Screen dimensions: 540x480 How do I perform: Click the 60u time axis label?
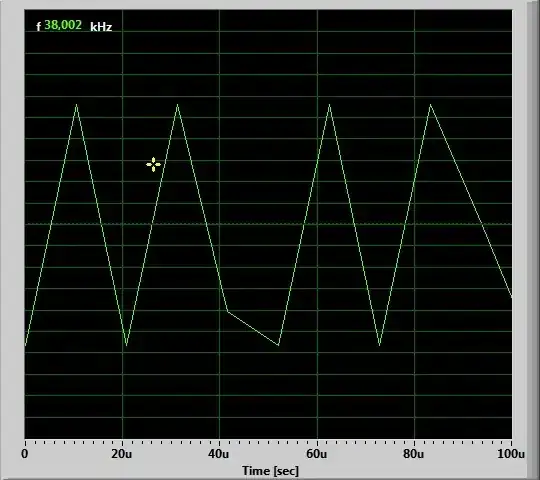click(x=316, y=454)
